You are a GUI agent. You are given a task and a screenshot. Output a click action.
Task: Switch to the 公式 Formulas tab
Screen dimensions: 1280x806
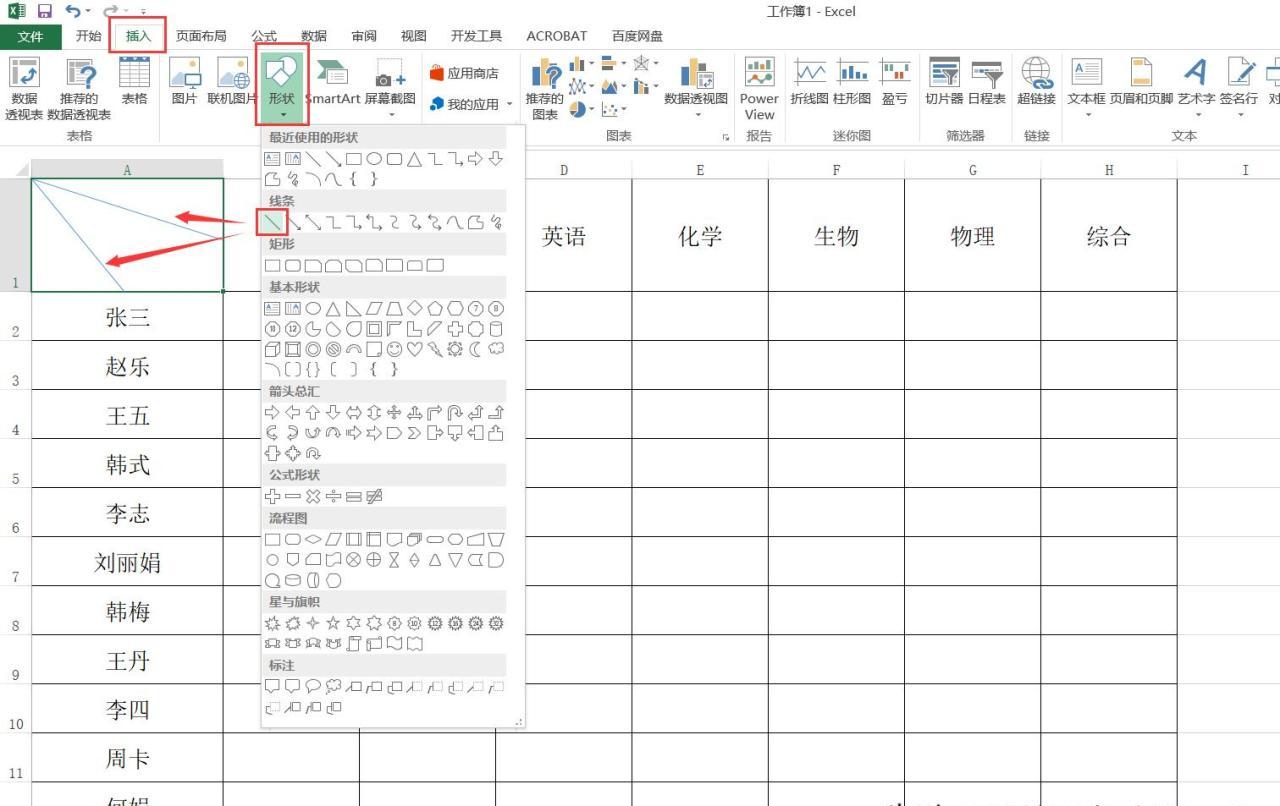tap(264, 36)
